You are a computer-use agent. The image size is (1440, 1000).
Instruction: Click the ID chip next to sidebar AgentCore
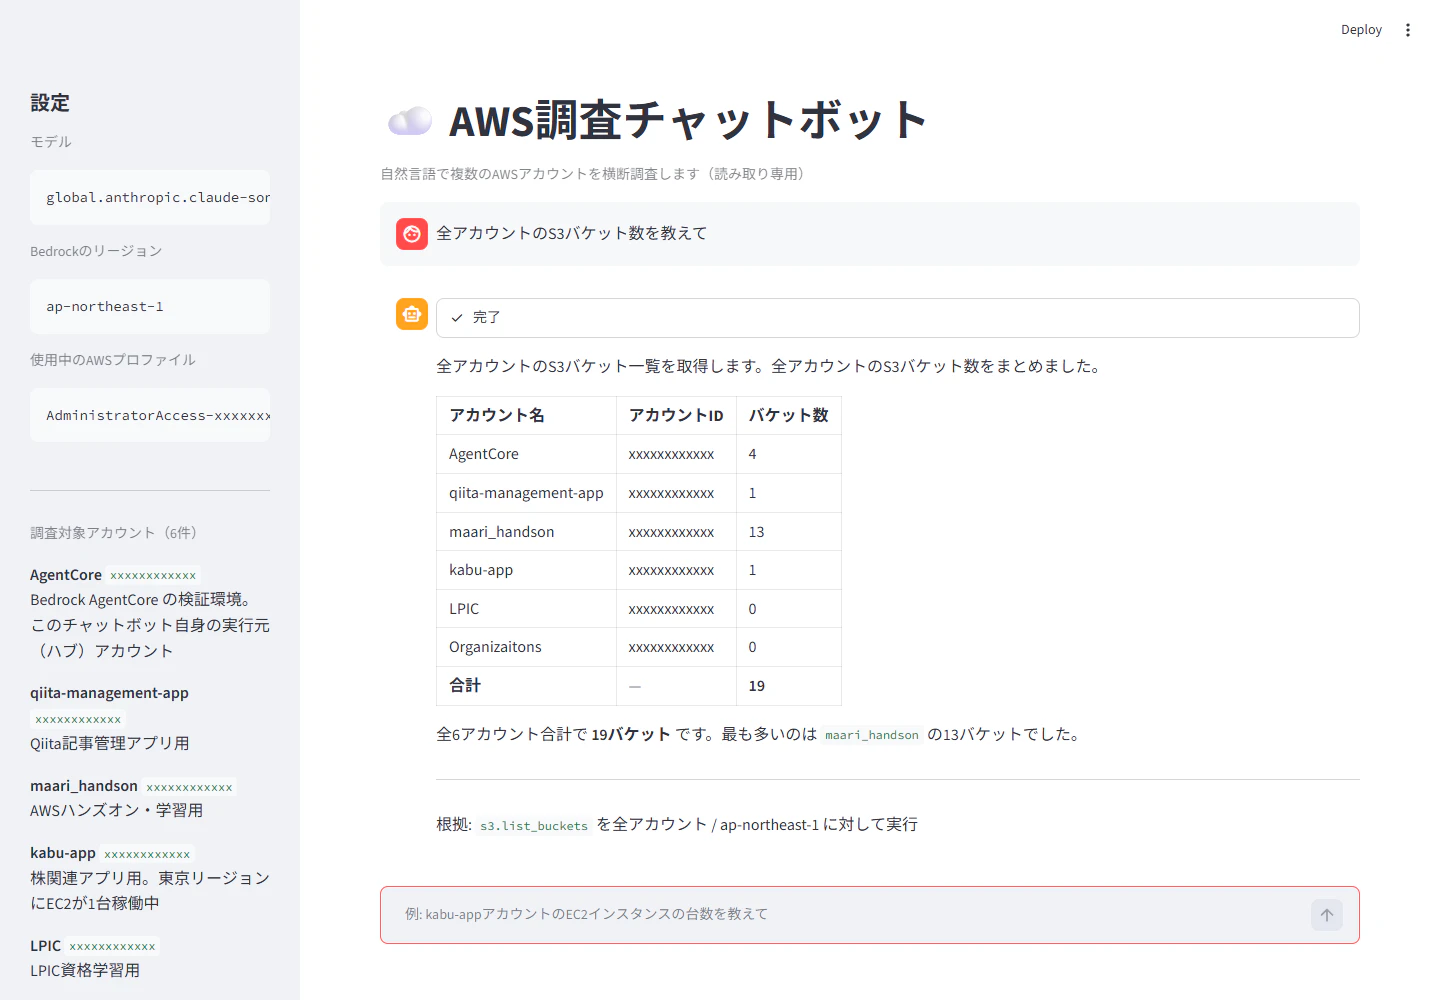pos(153,576)
